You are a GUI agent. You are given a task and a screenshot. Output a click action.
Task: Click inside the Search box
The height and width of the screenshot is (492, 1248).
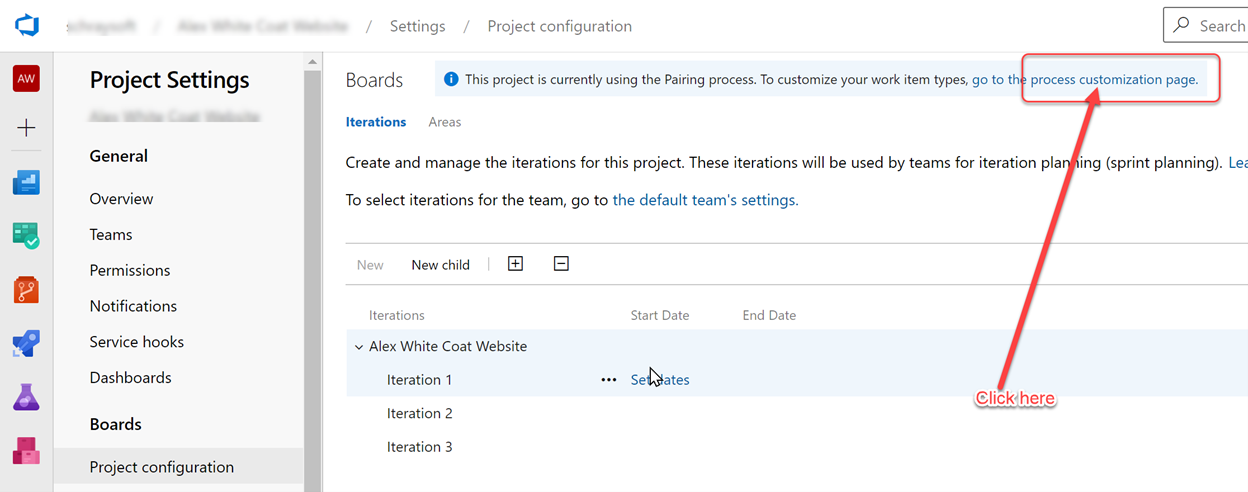[x=1206, y=25]
